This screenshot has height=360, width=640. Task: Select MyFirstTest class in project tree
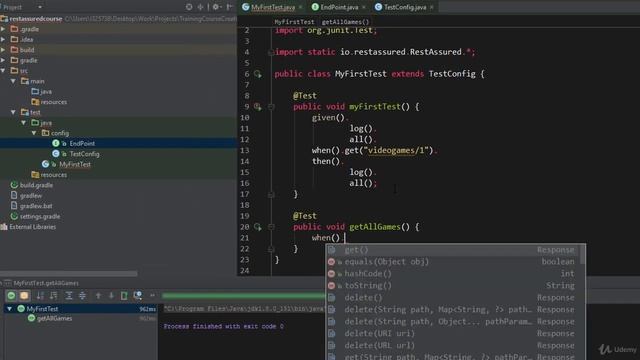(x=75, y=164)
